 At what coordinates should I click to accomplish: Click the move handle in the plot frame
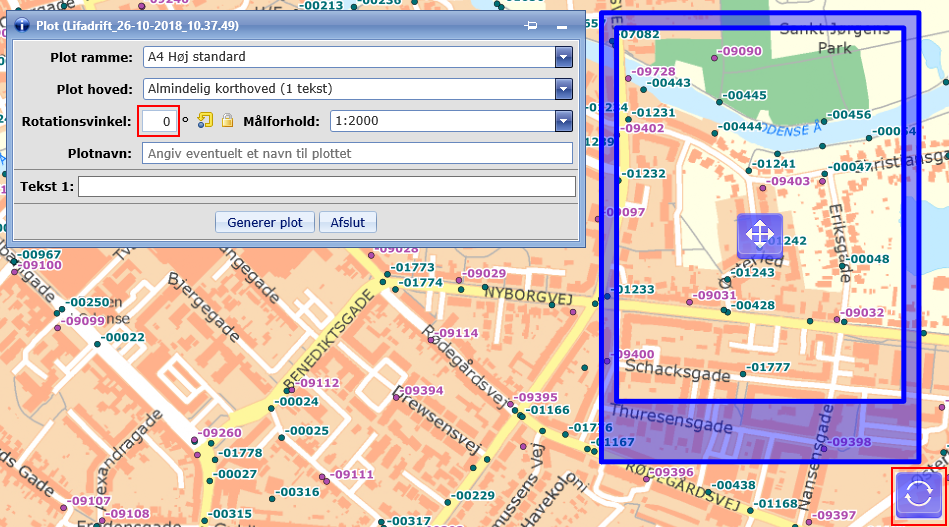[759, 236]
